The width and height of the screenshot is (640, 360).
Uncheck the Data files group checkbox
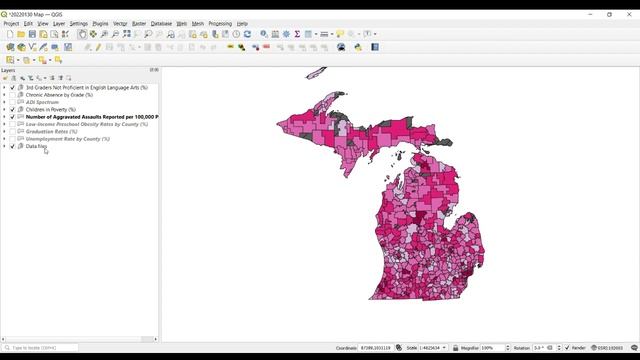pyautogui.click(x=12, y=146)
